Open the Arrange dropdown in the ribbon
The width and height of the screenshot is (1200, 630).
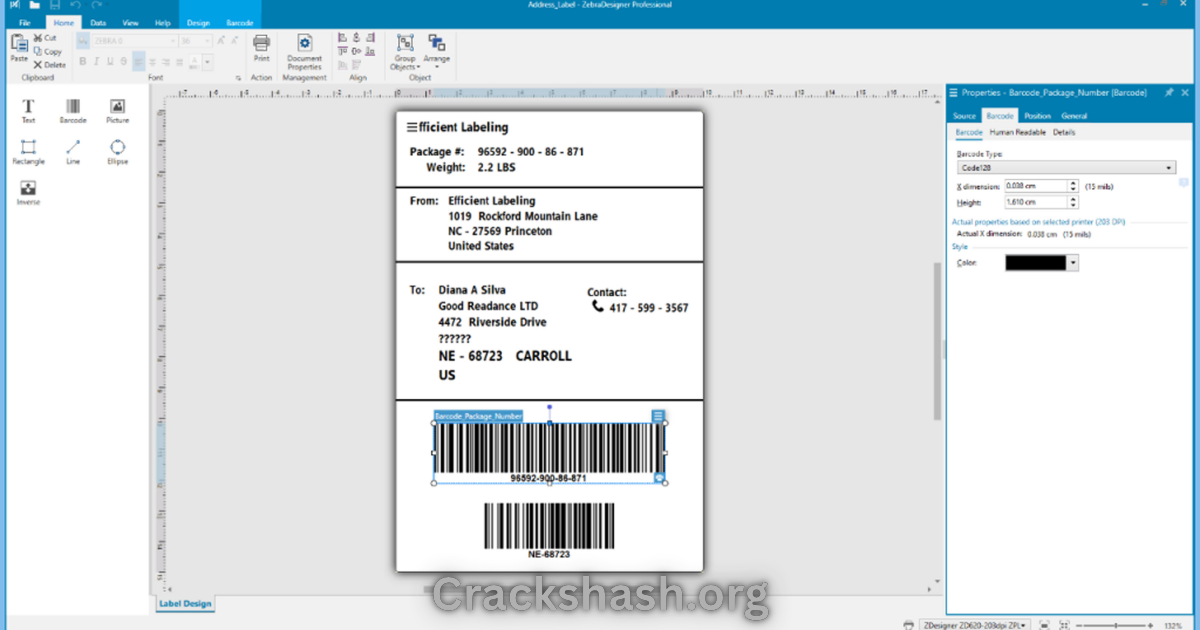[437, 51]
